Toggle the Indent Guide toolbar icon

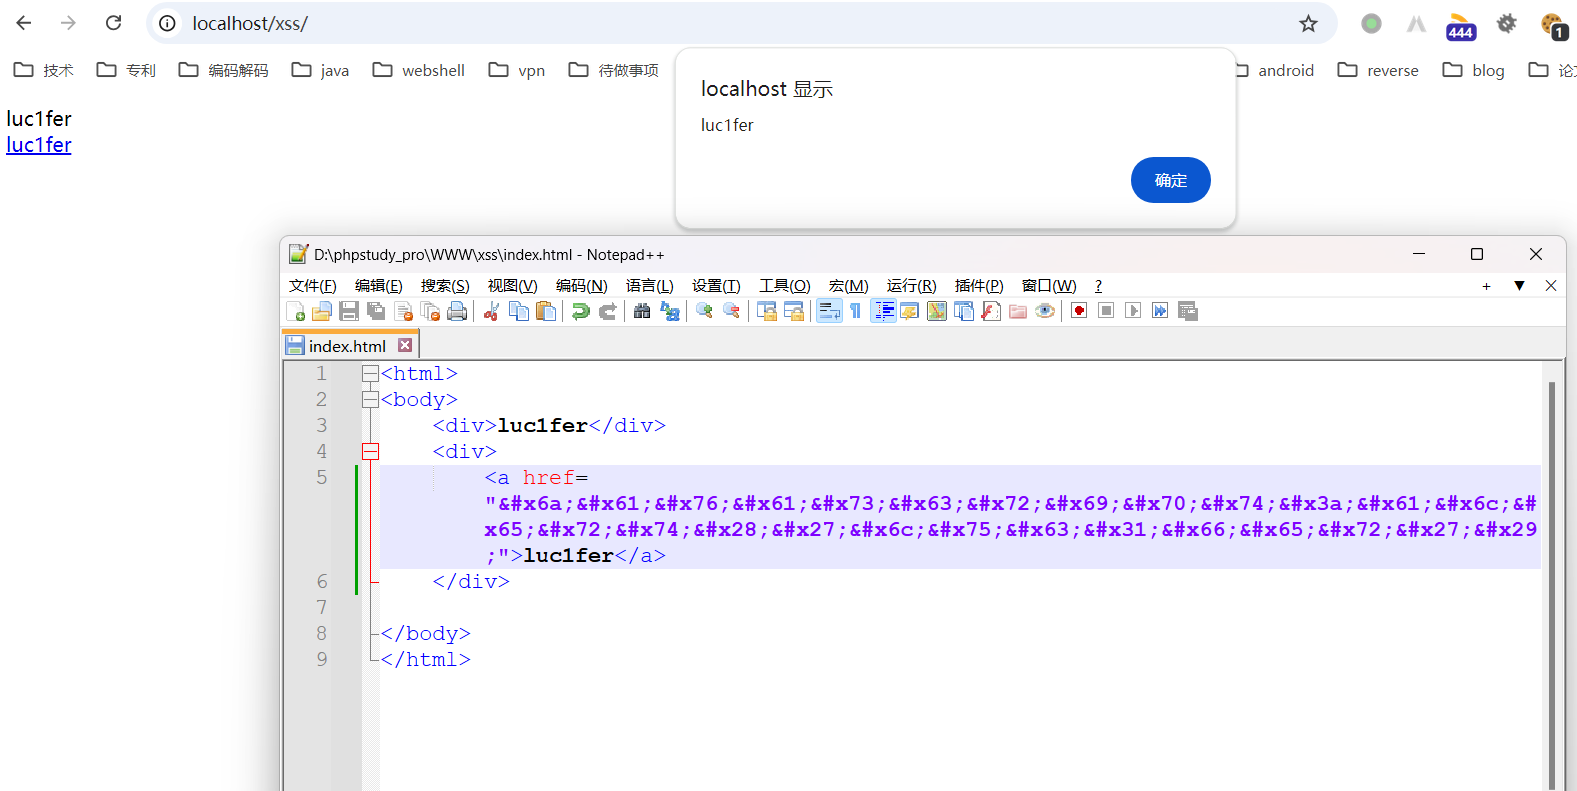click(883, 311)
